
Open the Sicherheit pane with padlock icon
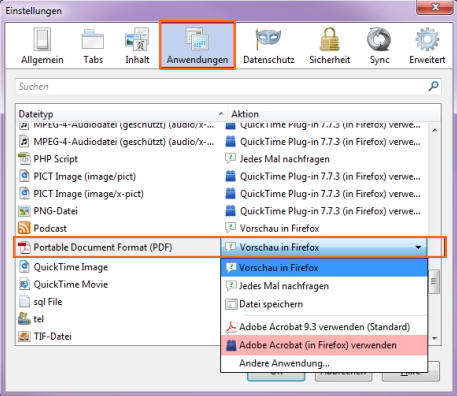click(329, 46)
